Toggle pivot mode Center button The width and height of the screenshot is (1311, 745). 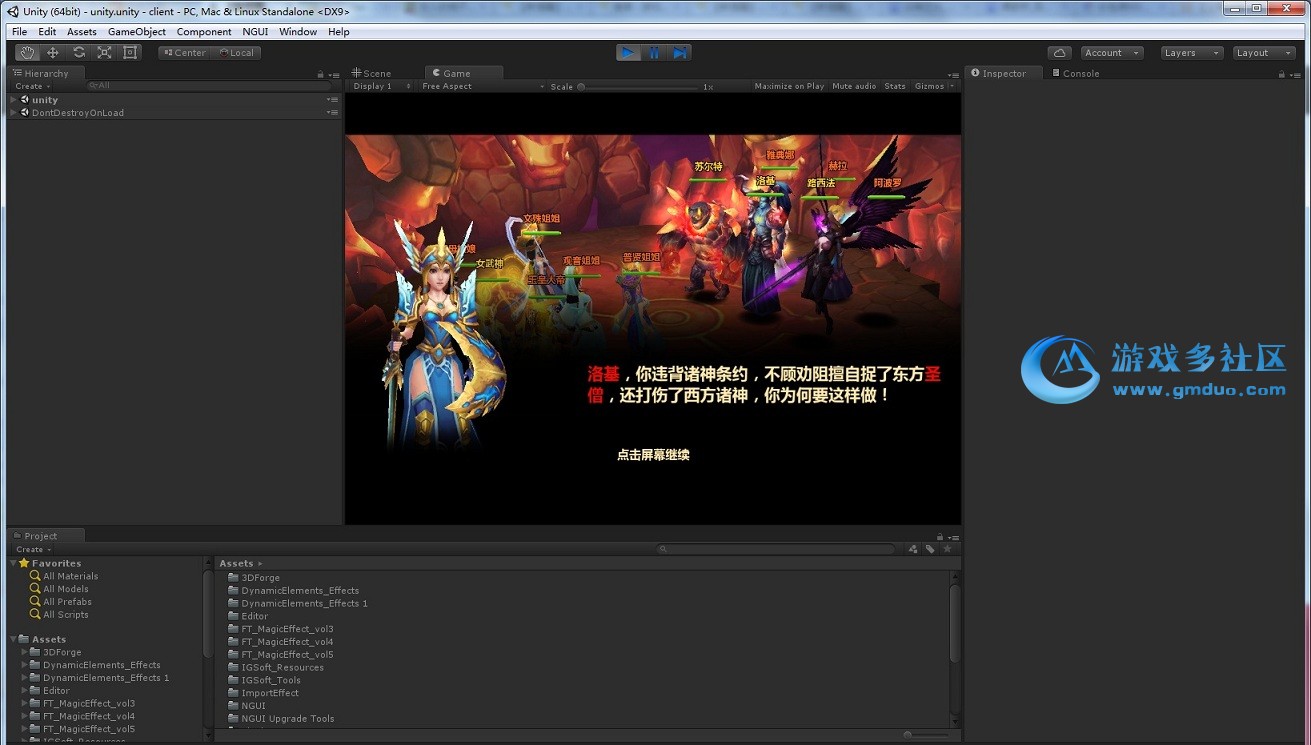(x=184, y=53)
